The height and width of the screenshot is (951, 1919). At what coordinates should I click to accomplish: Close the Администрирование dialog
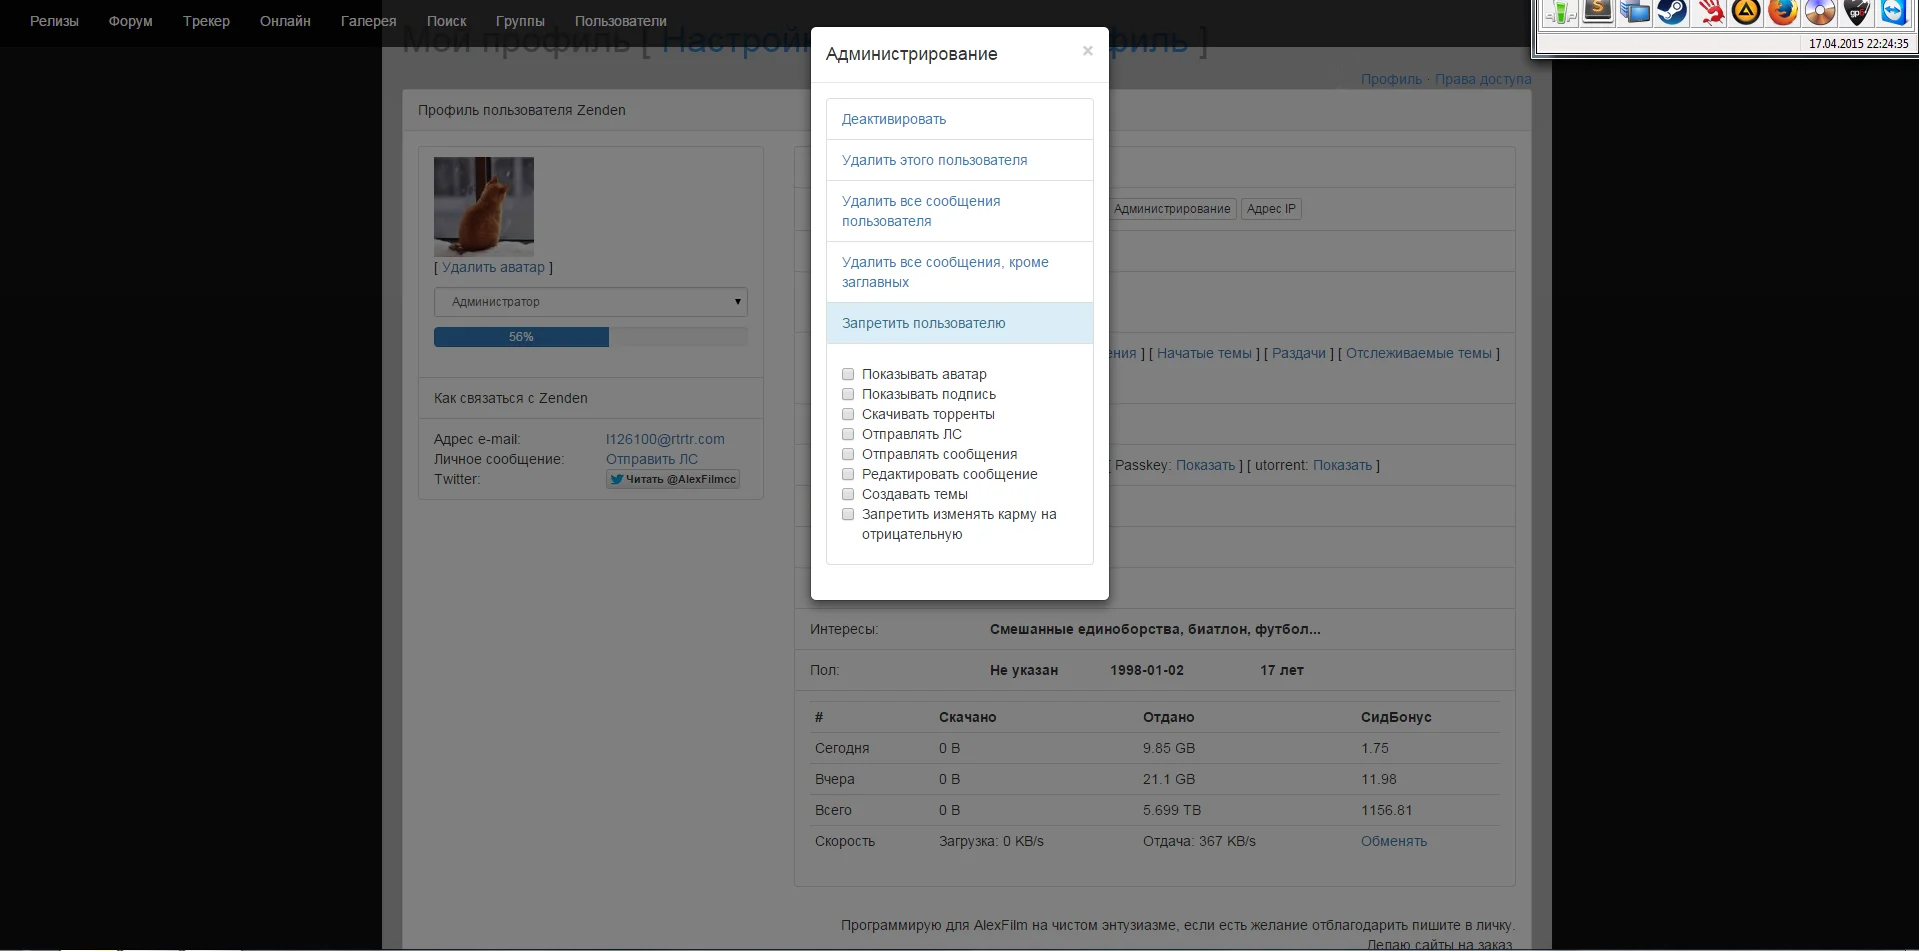pyautogui.click(x=1087, y=51)
